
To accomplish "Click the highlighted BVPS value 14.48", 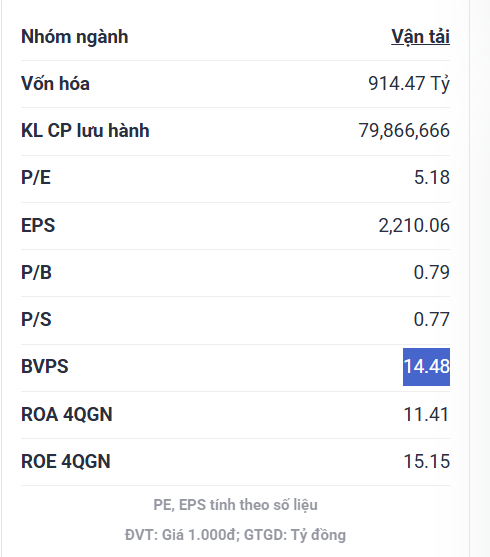I will tap(426, 367).
